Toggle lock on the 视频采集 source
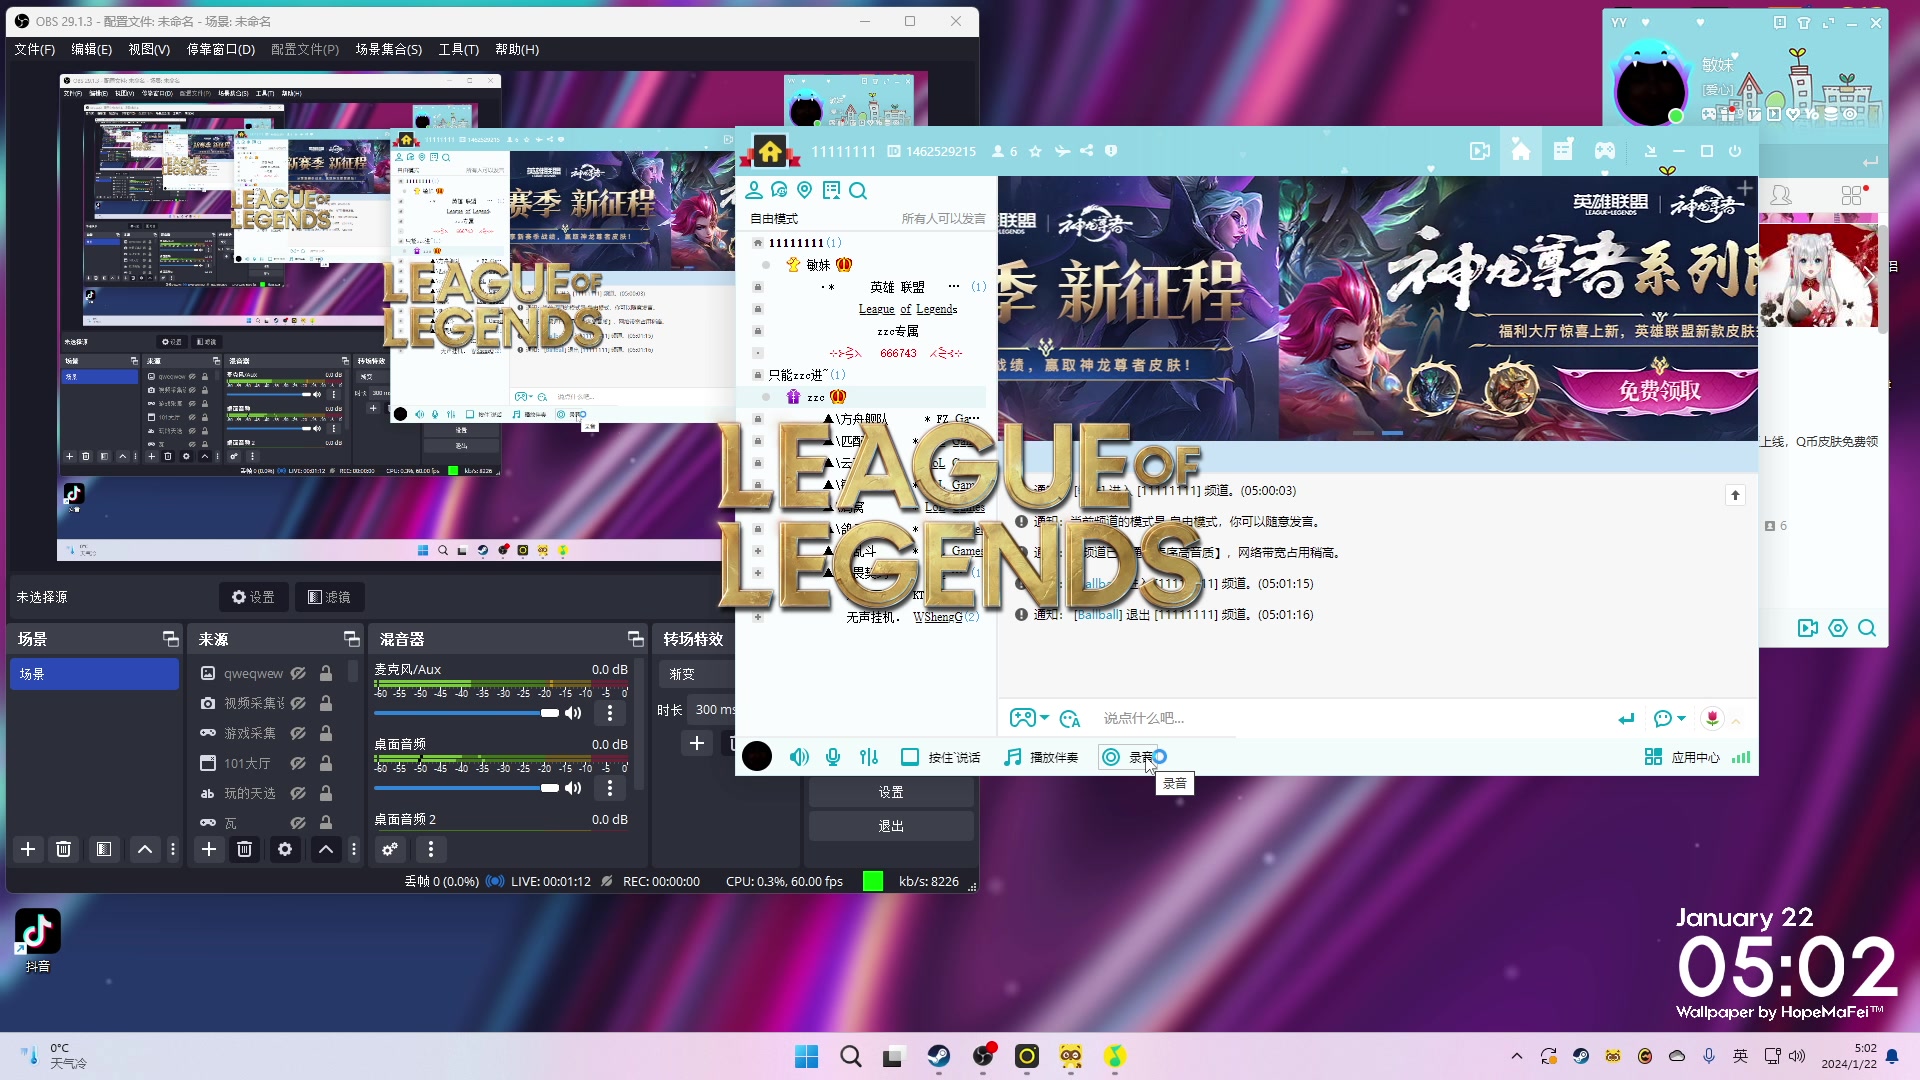The image size is (1920, 1080). coord(326,704)
